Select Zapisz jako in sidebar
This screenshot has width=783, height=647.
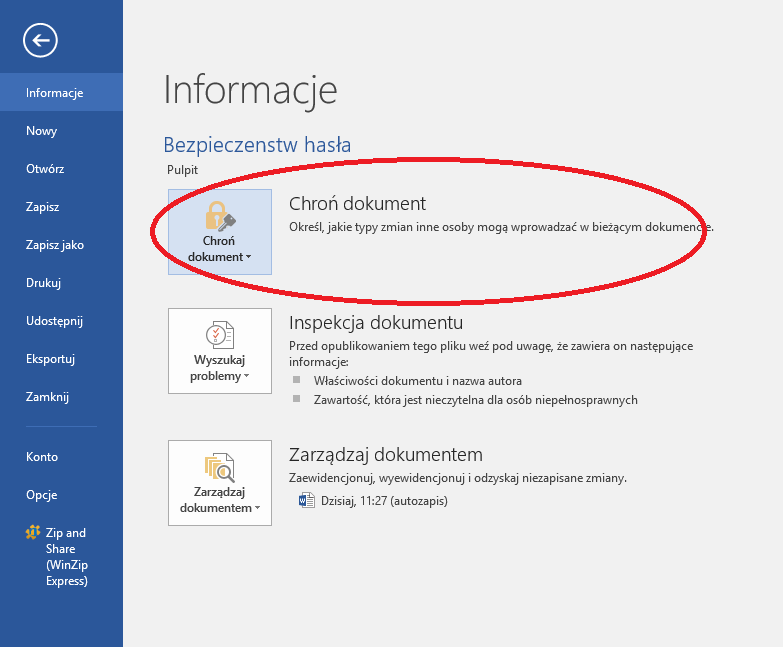[x=55, y=245]
